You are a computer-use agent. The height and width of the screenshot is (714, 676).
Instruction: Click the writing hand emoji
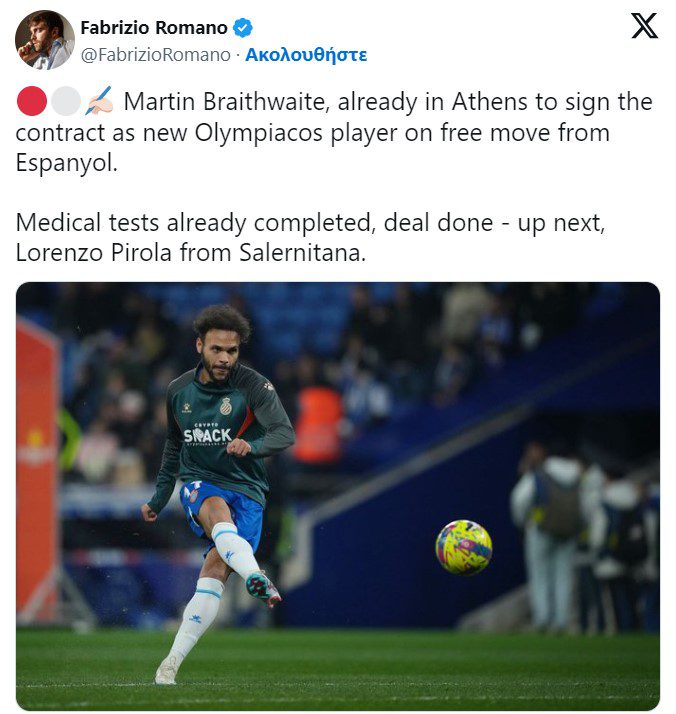[99, 101]
